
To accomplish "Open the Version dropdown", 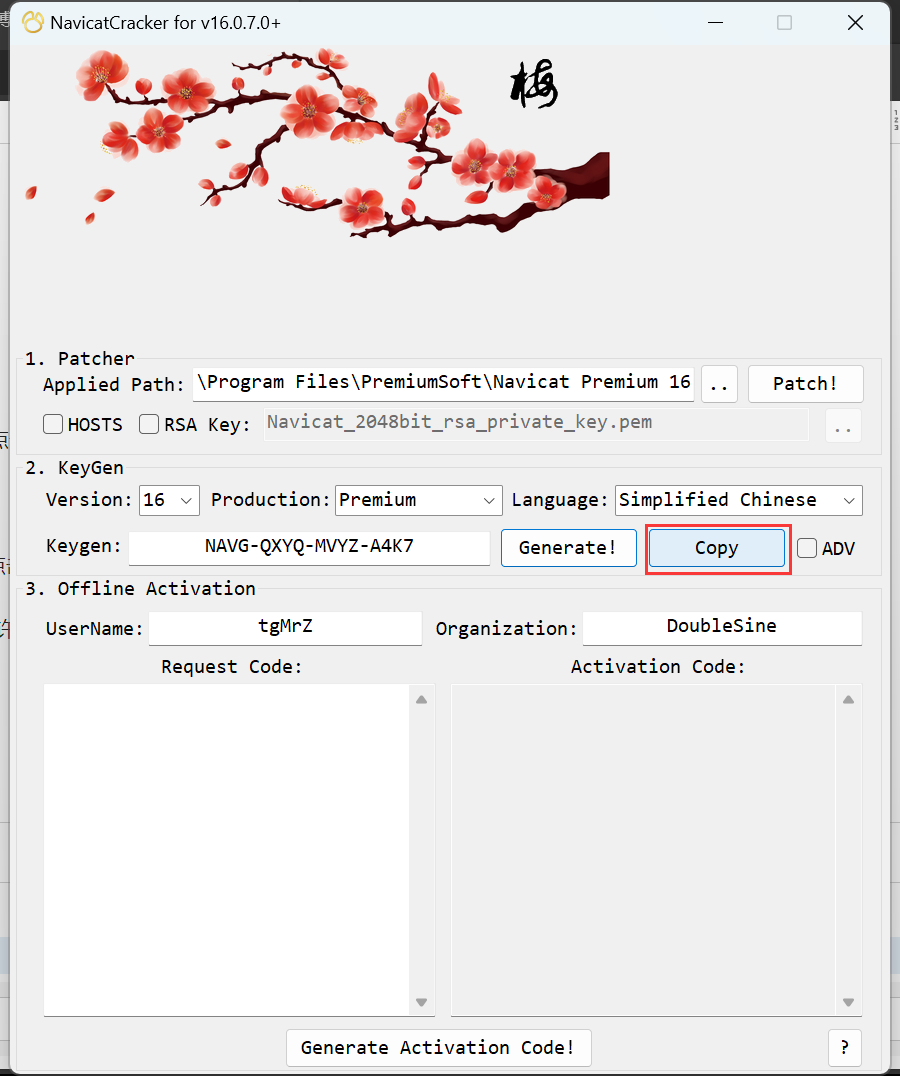I will (169, 500).
